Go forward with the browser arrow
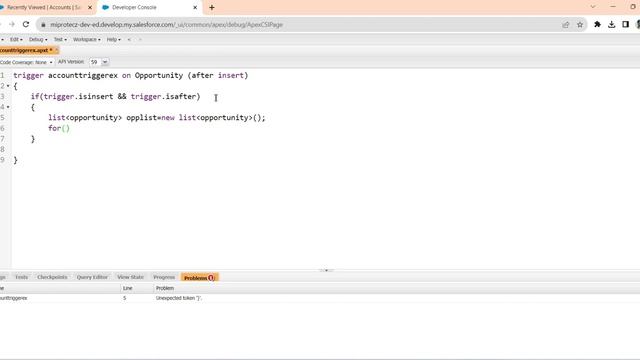Screen dimensions: 640x360 pos(11,24)
